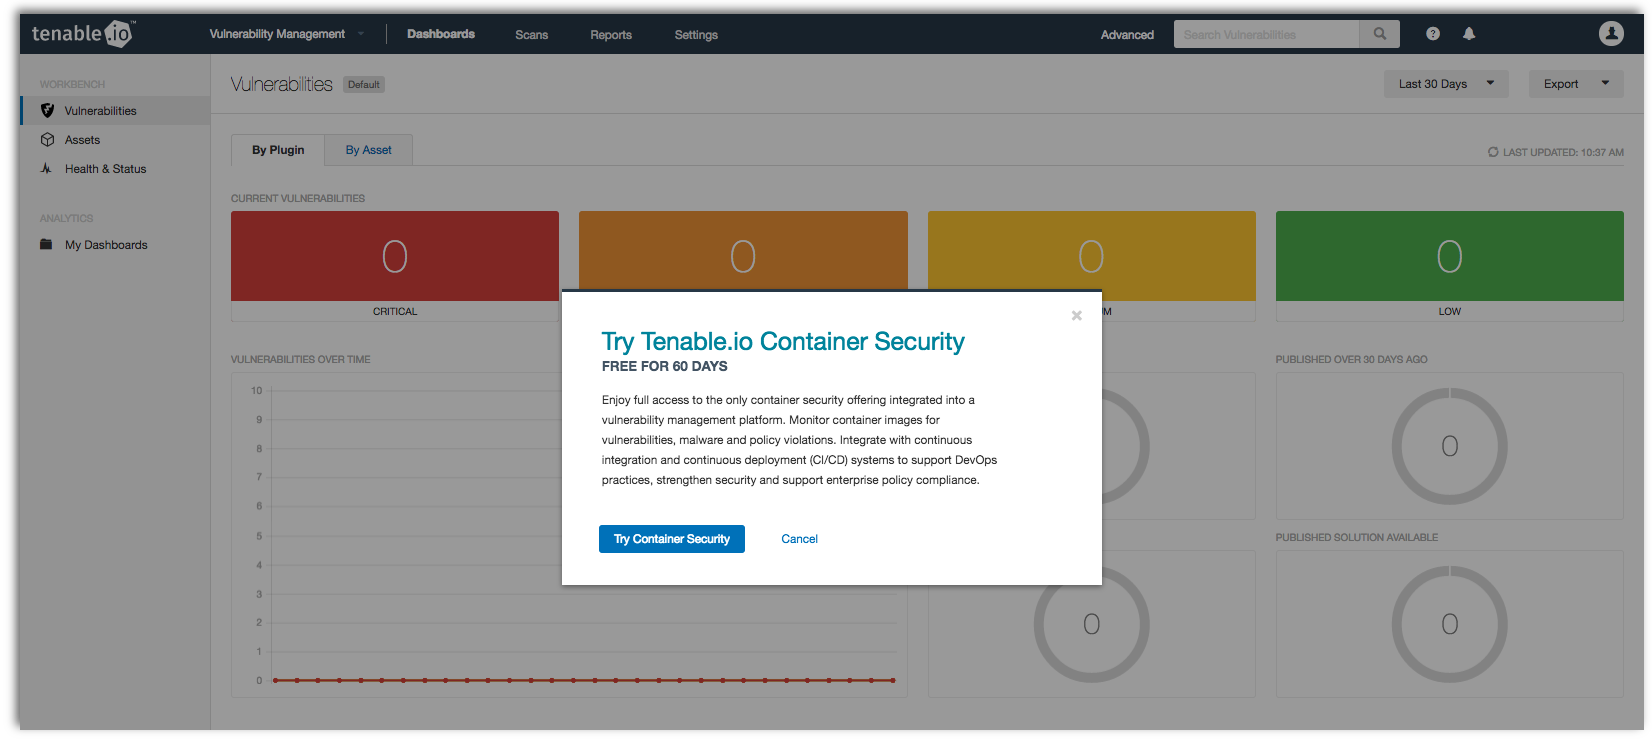Open the Last 30 Days range dropdown
Viewport: 1652px width, 741px height.
click(1446, 84)
